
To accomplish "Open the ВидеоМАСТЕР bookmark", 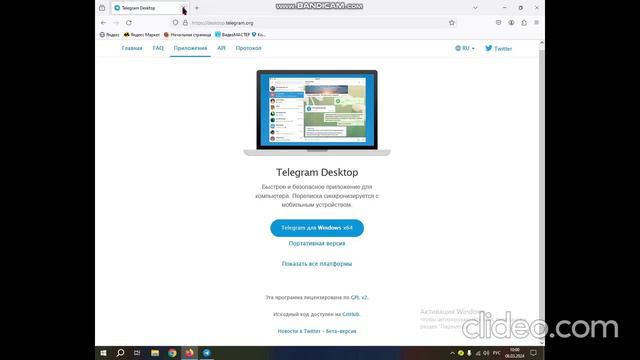I will click(x=232, y=35).
